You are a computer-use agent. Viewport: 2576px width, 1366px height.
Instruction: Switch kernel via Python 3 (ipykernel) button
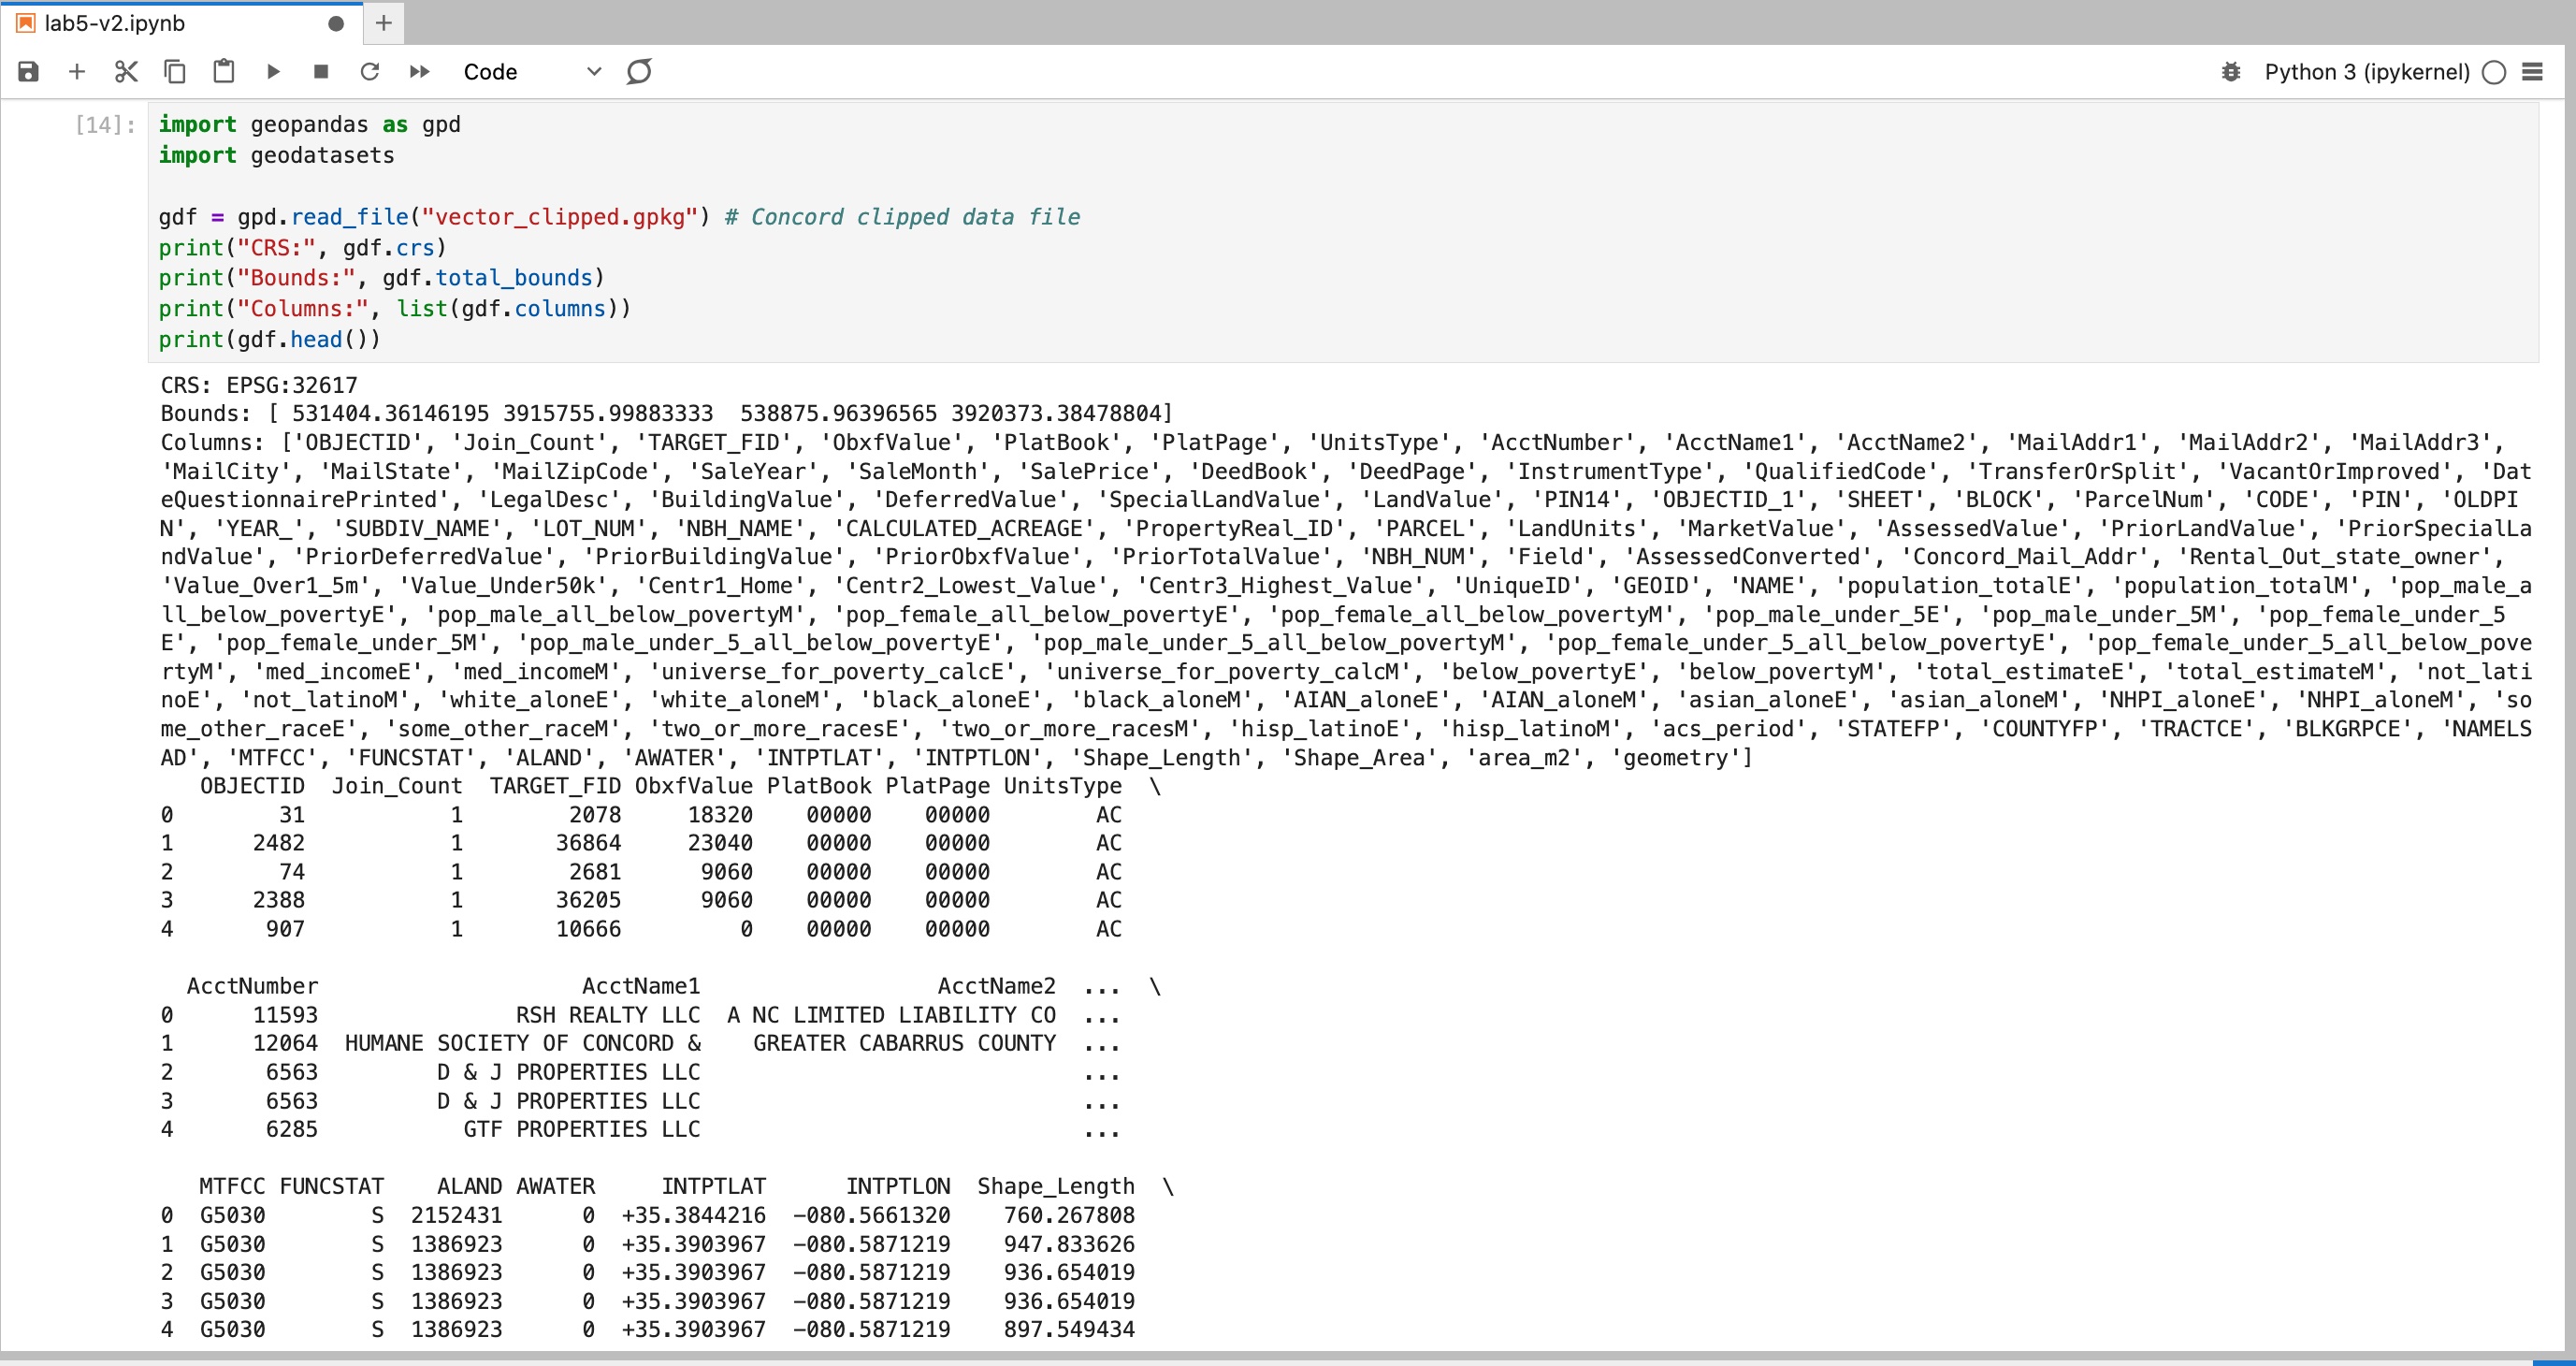[2366, 71]
